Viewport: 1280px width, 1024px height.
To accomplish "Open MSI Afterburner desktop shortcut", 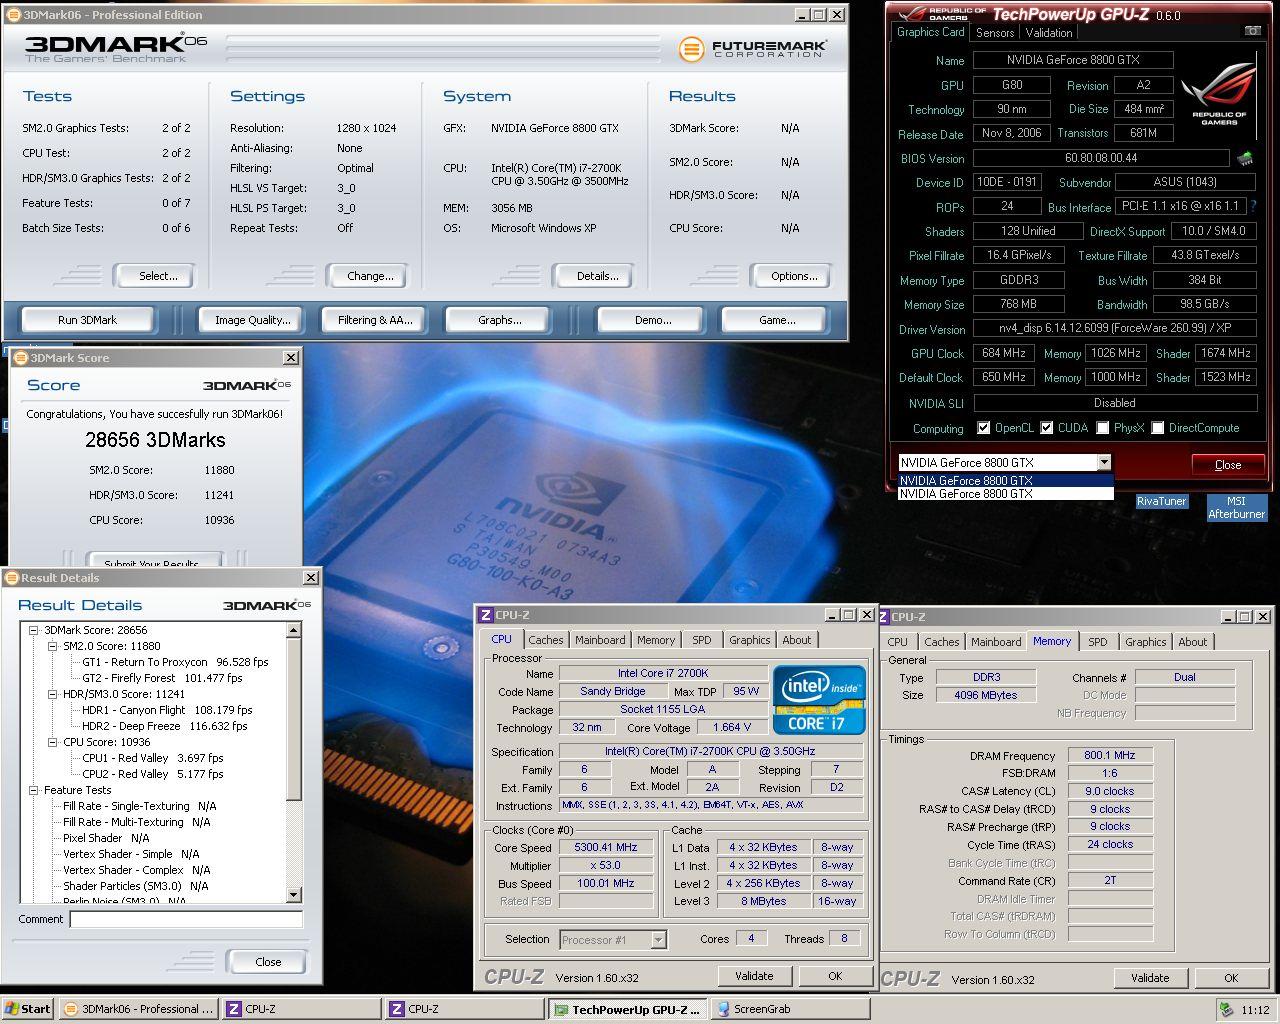I will click(1236, 508).
